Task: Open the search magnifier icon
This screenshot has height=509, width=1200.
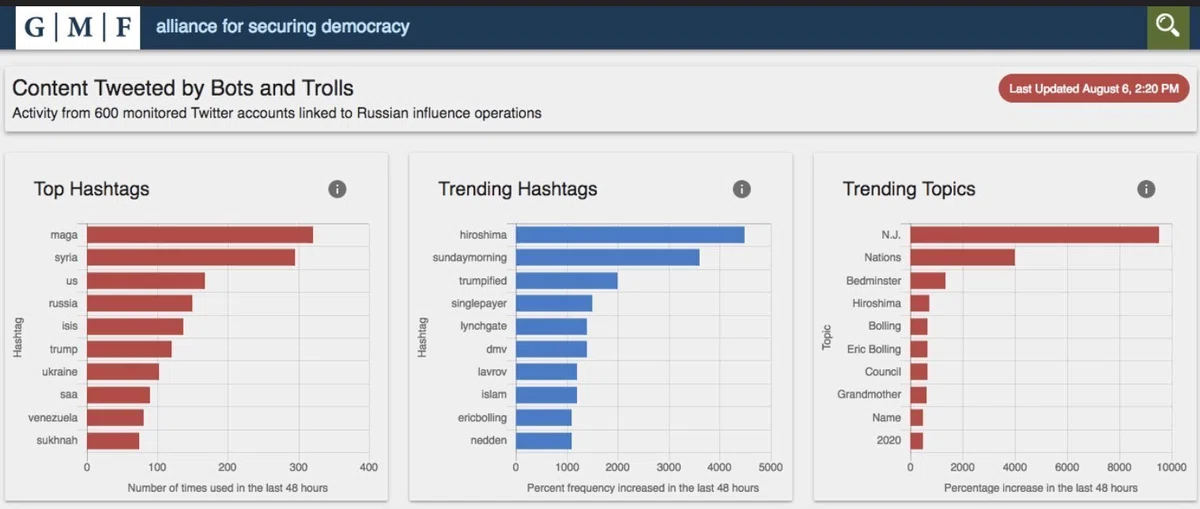Action: point(1167,26)
